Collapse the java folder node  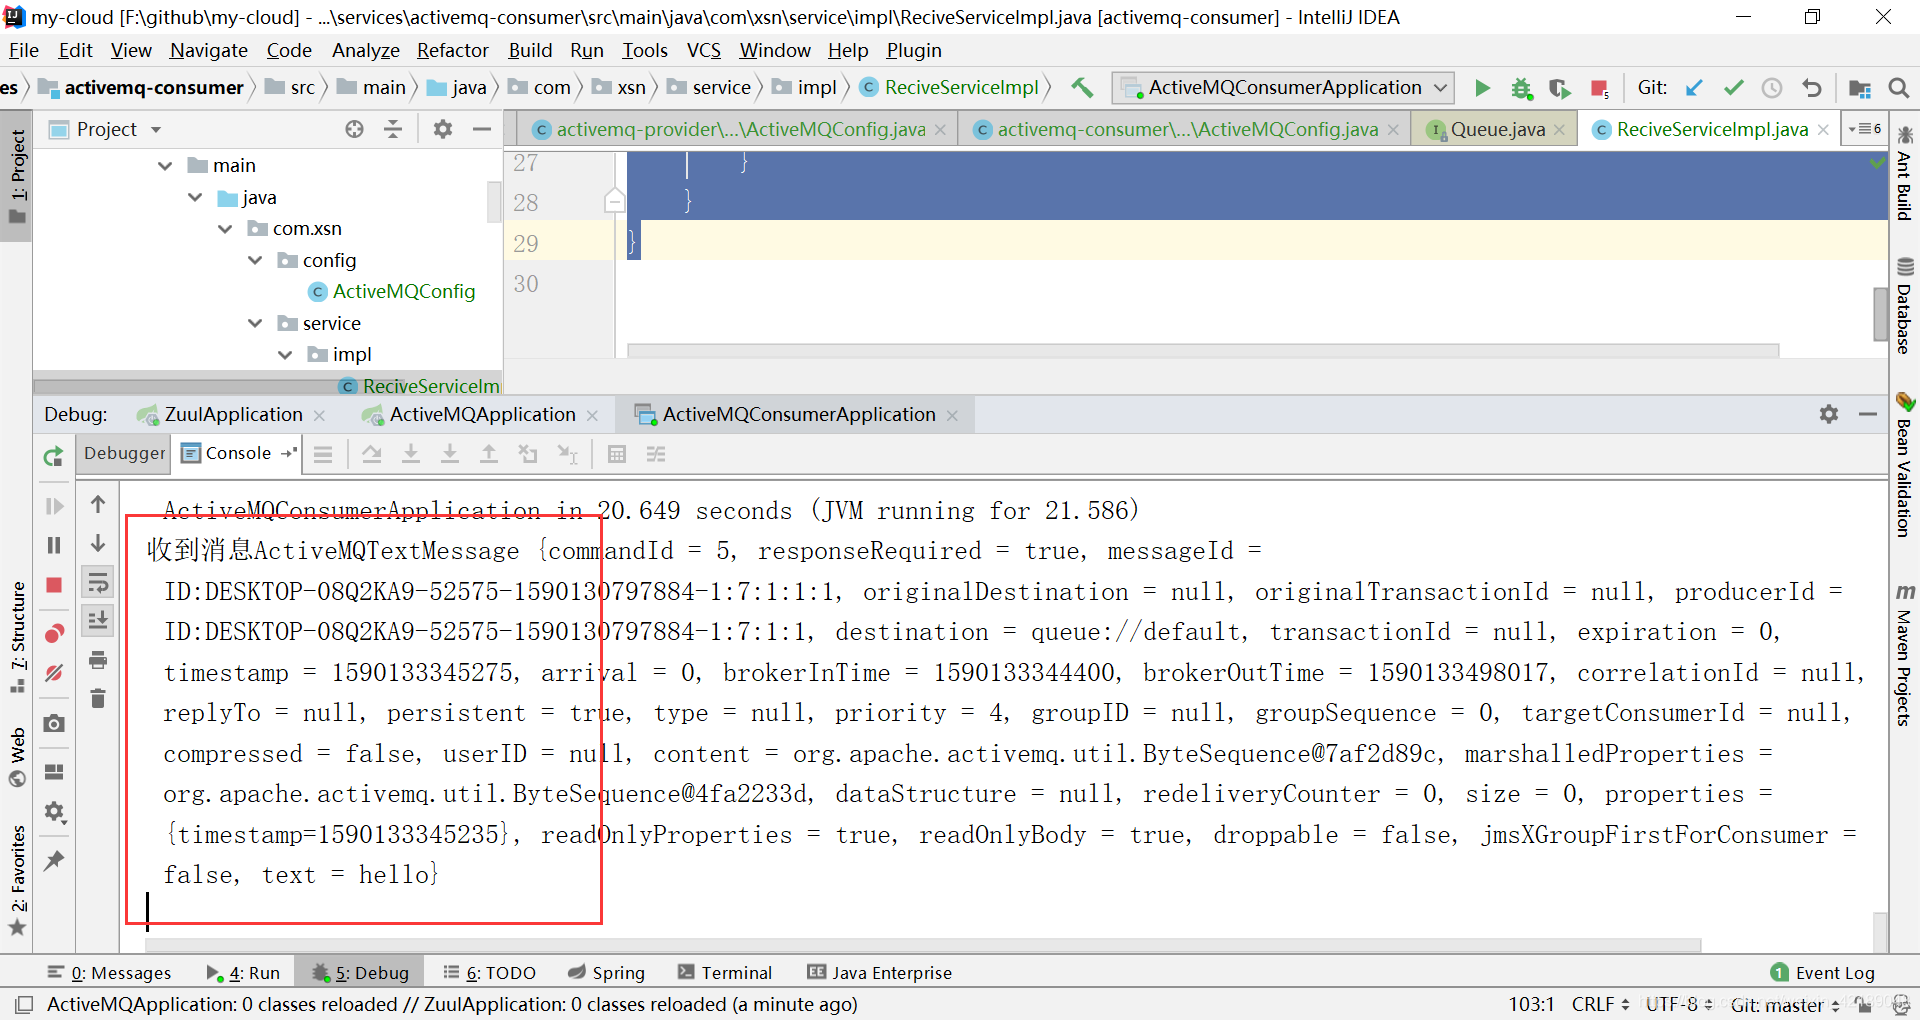(195, 198)
